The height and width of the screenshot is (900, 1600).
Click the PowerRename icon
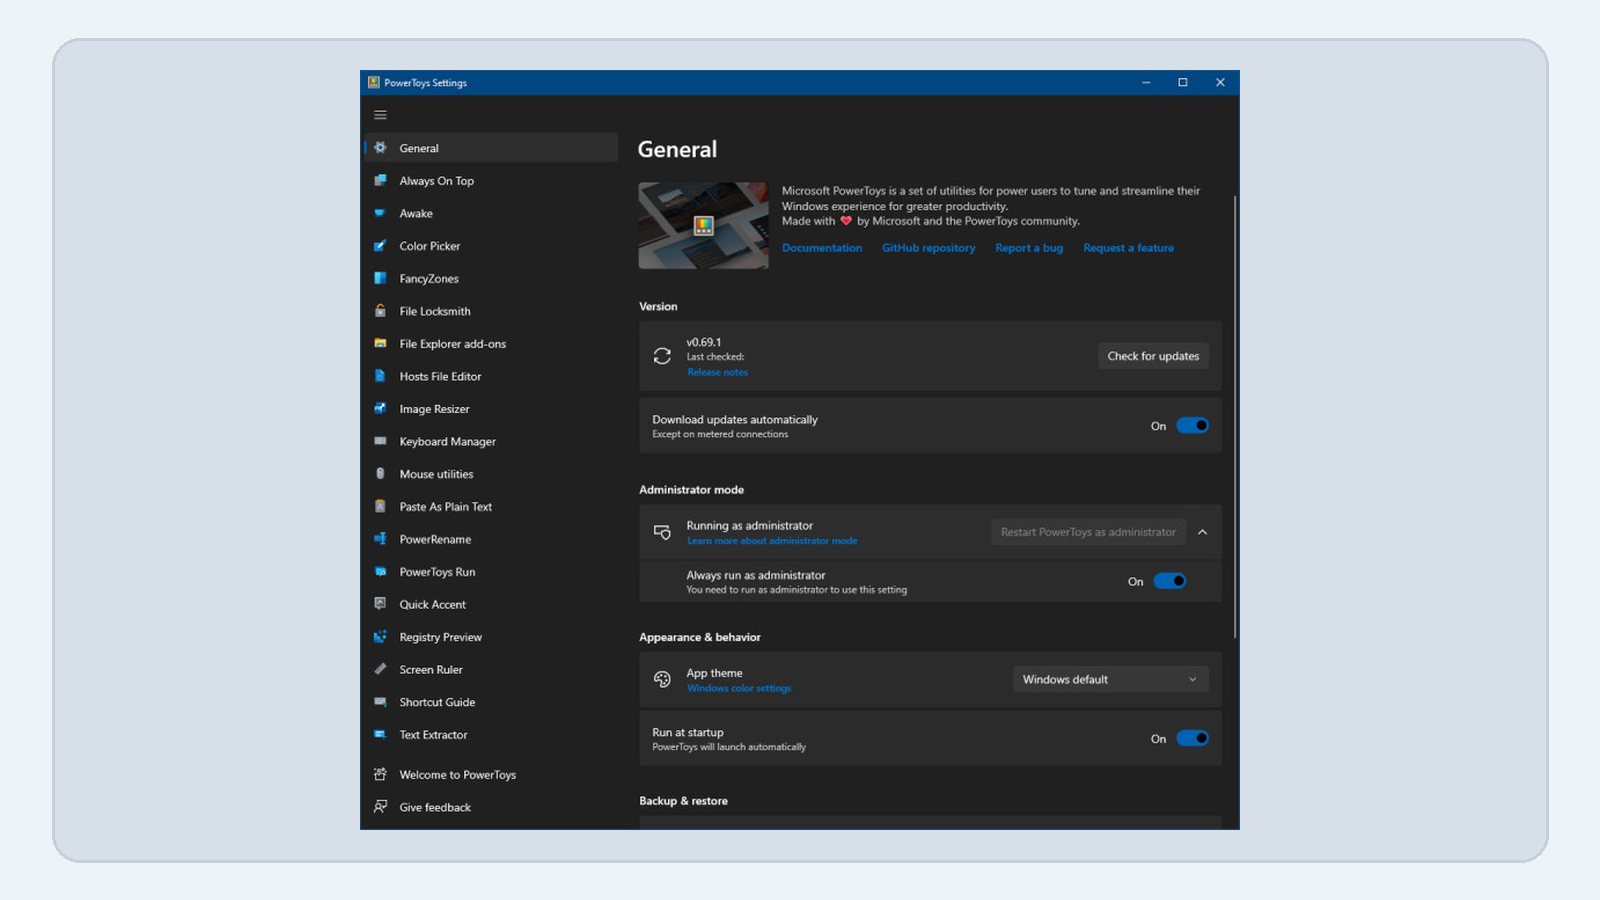[x=380, y=539]
